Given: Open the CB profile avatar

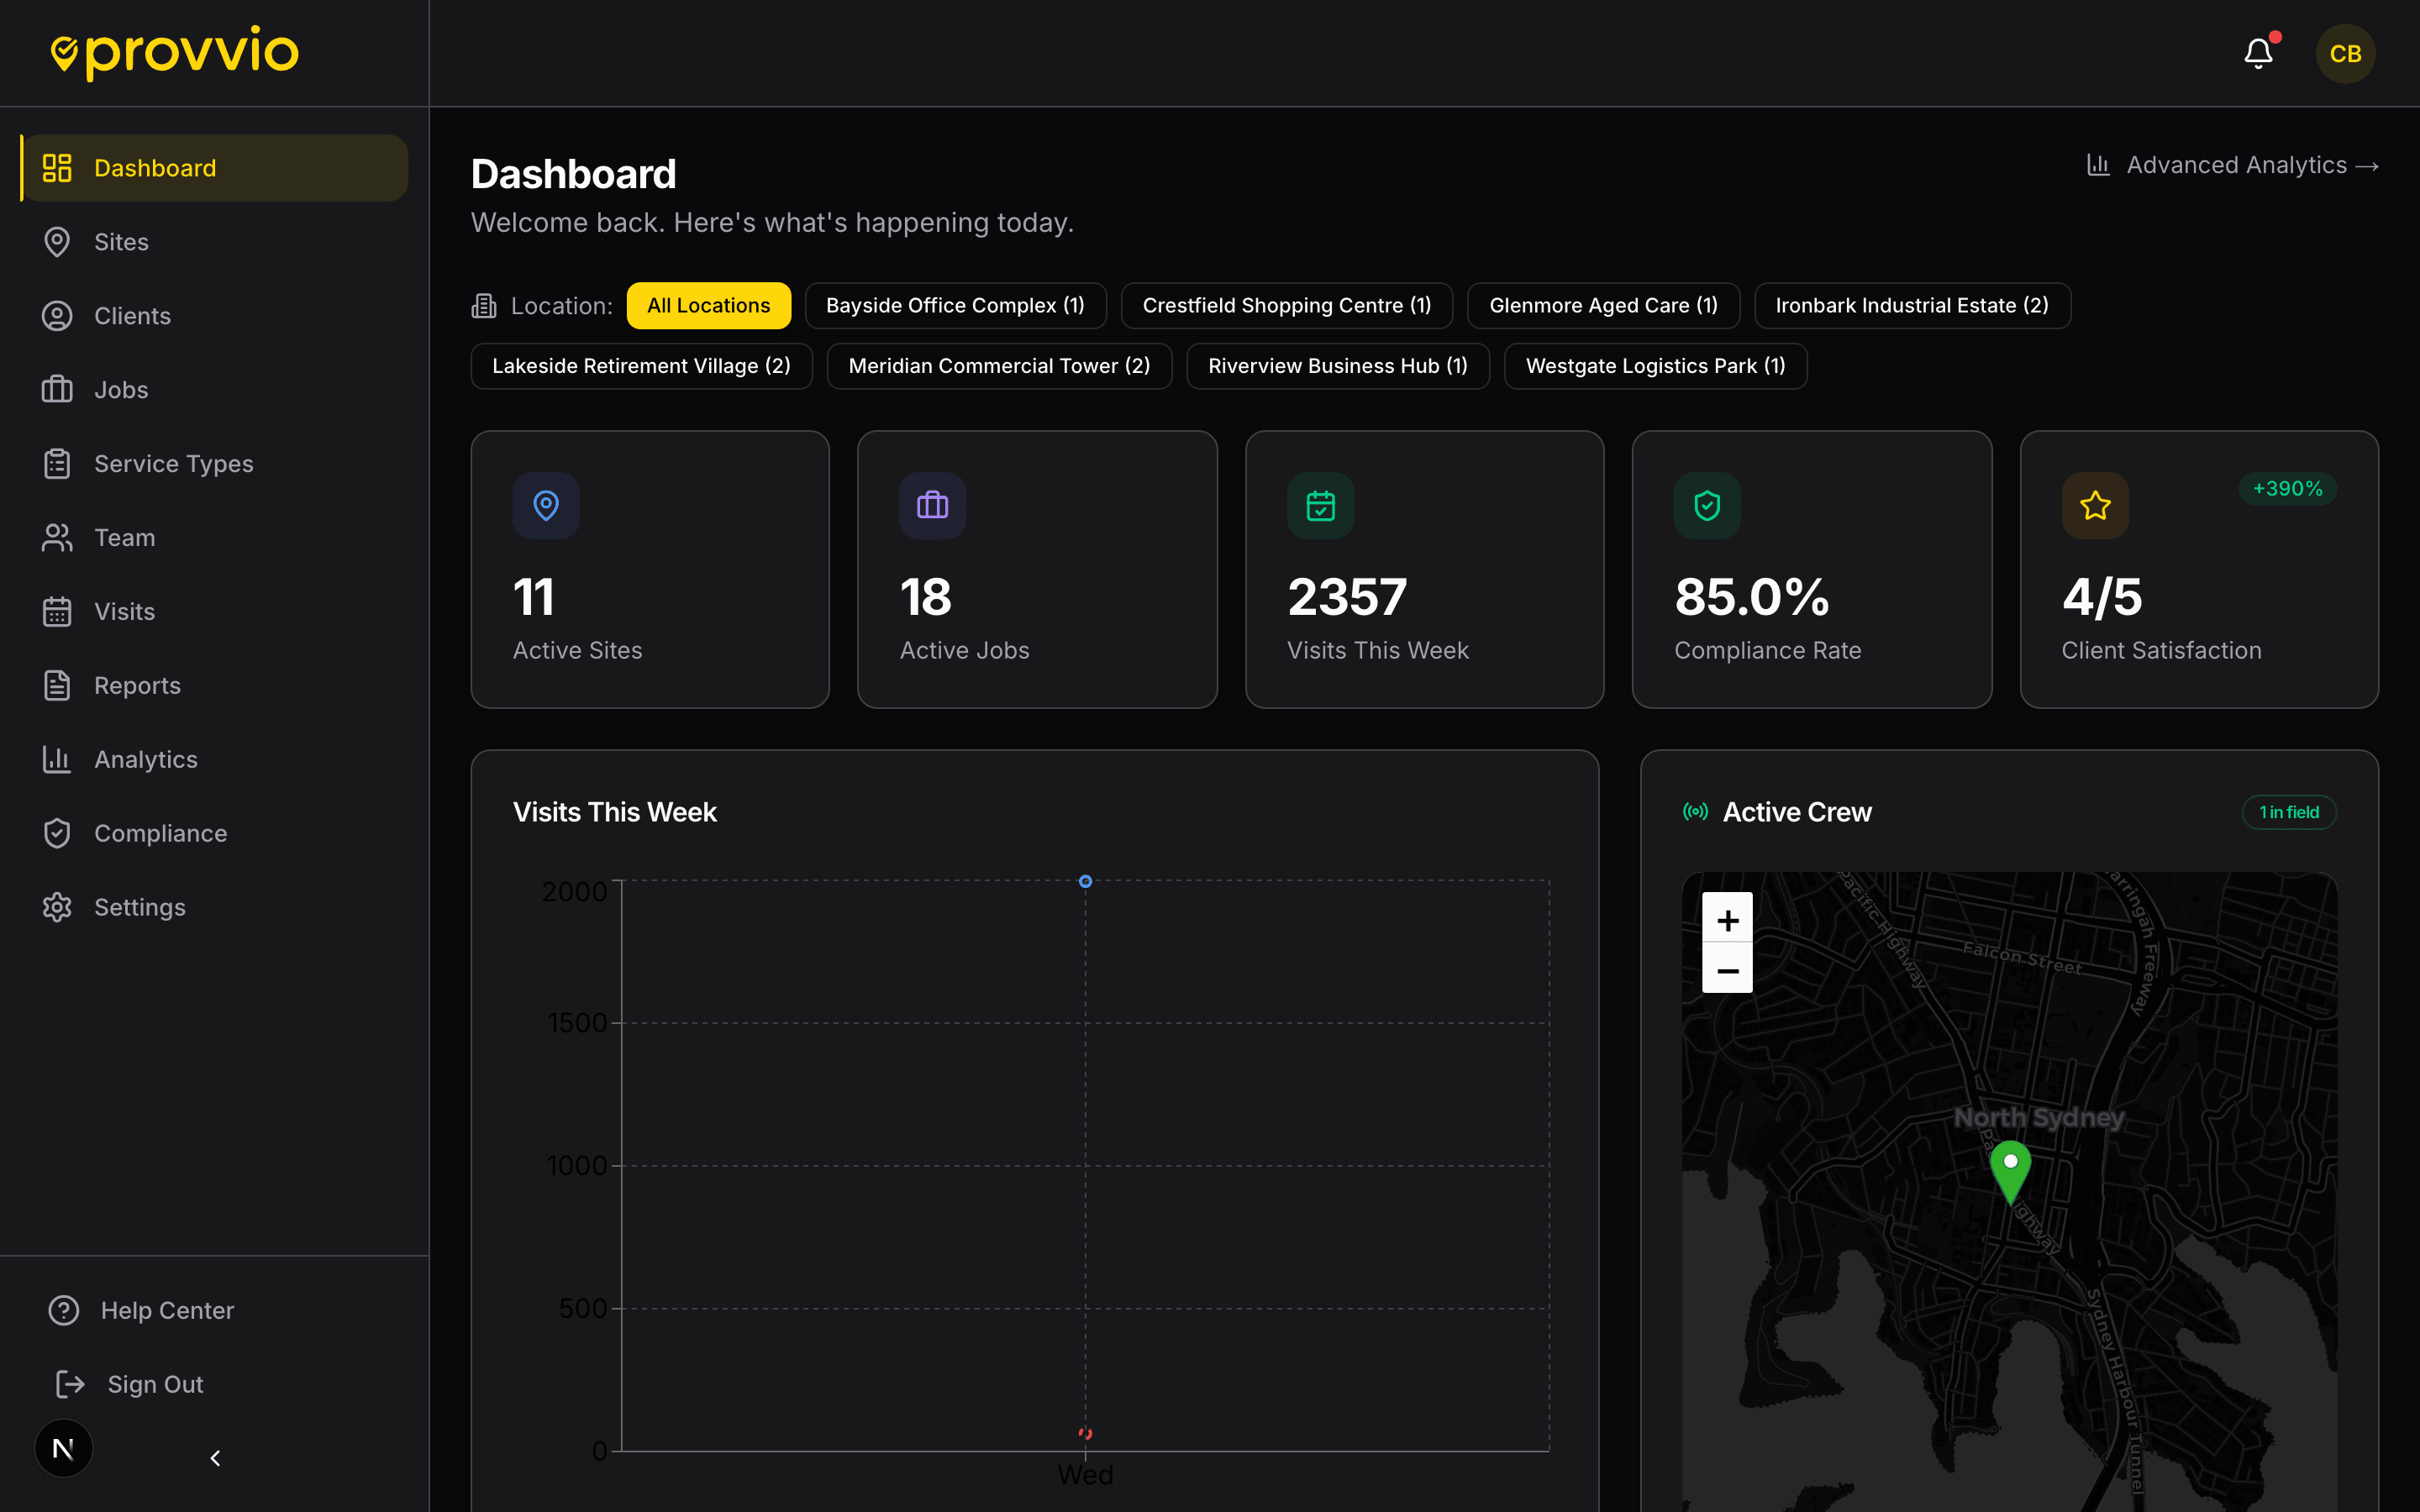Looking at the screenshot, I should click(2345, 53).
